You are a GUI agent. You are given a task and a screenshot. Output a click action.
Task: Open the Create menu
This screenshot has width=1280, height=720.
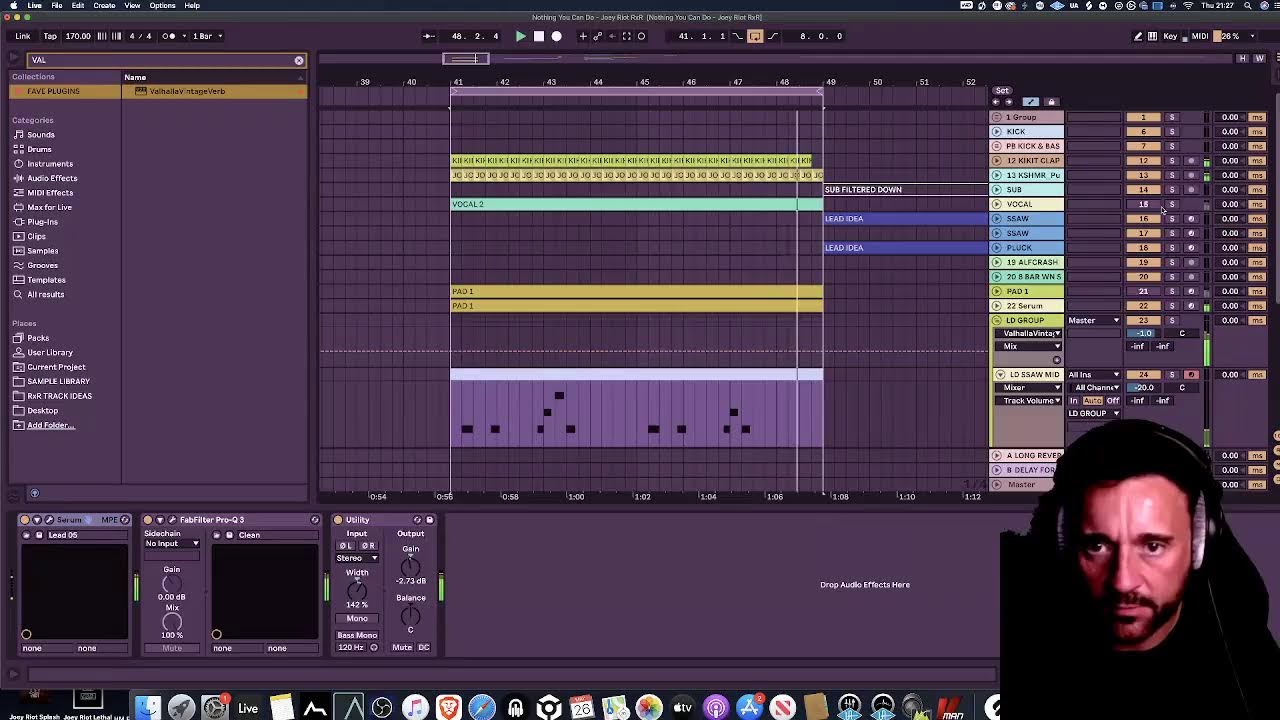pos(104,6)
